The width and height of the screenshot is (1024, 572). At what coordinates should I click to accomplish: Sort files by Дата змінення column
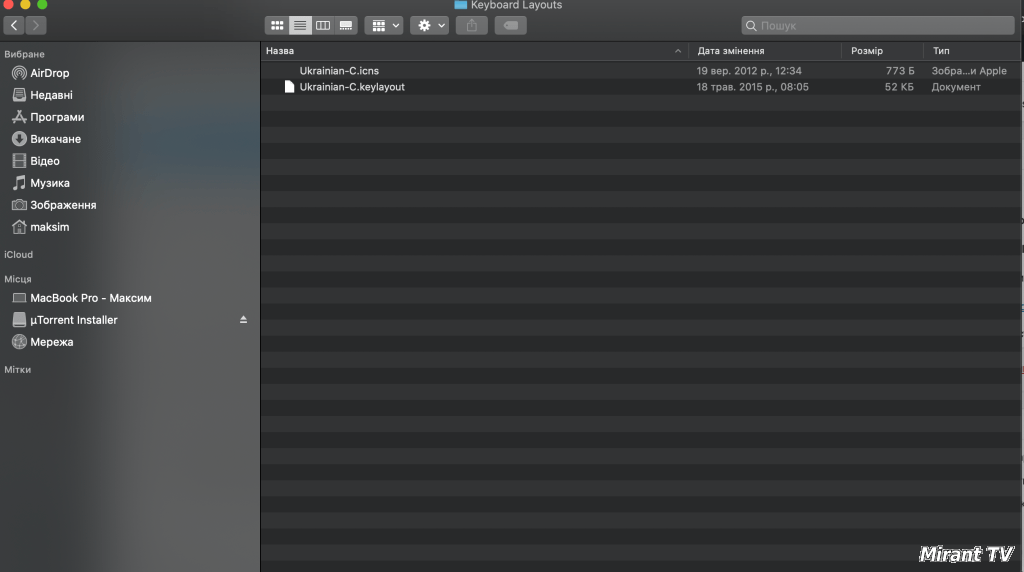(765, 51)
